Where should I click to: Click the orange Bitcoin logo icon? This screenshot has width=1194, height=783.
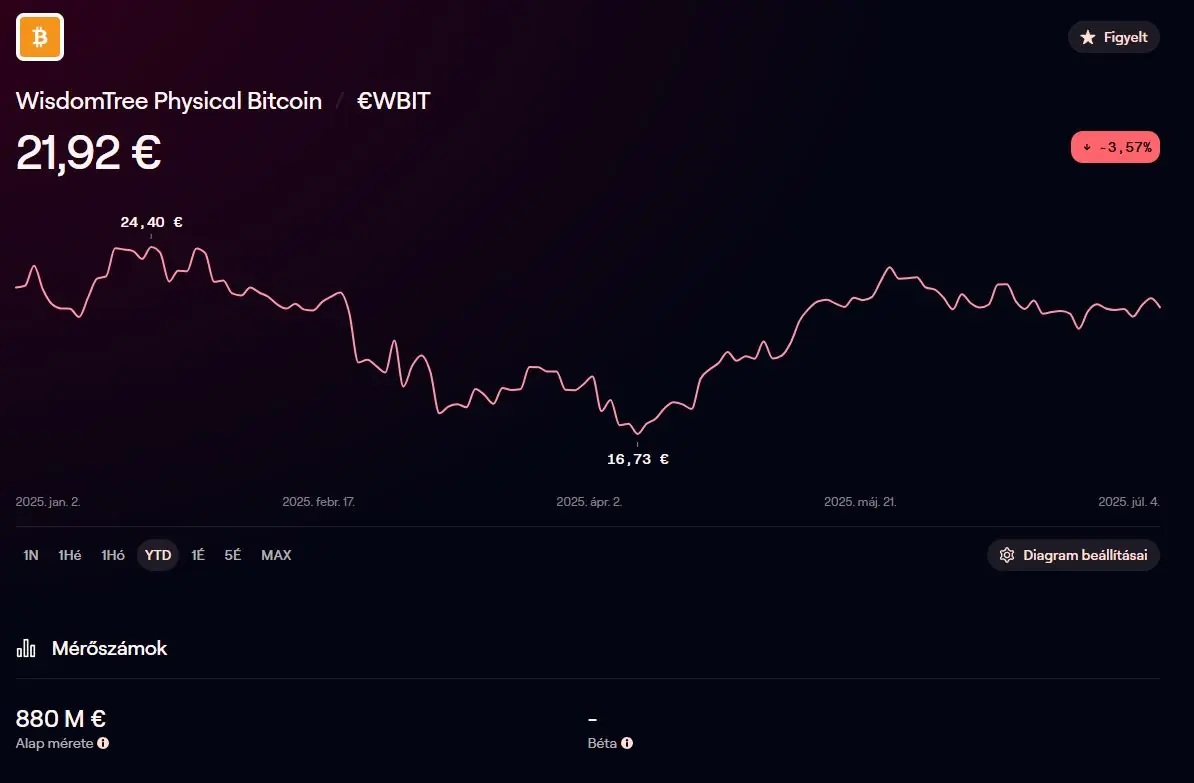pos(40,37)
